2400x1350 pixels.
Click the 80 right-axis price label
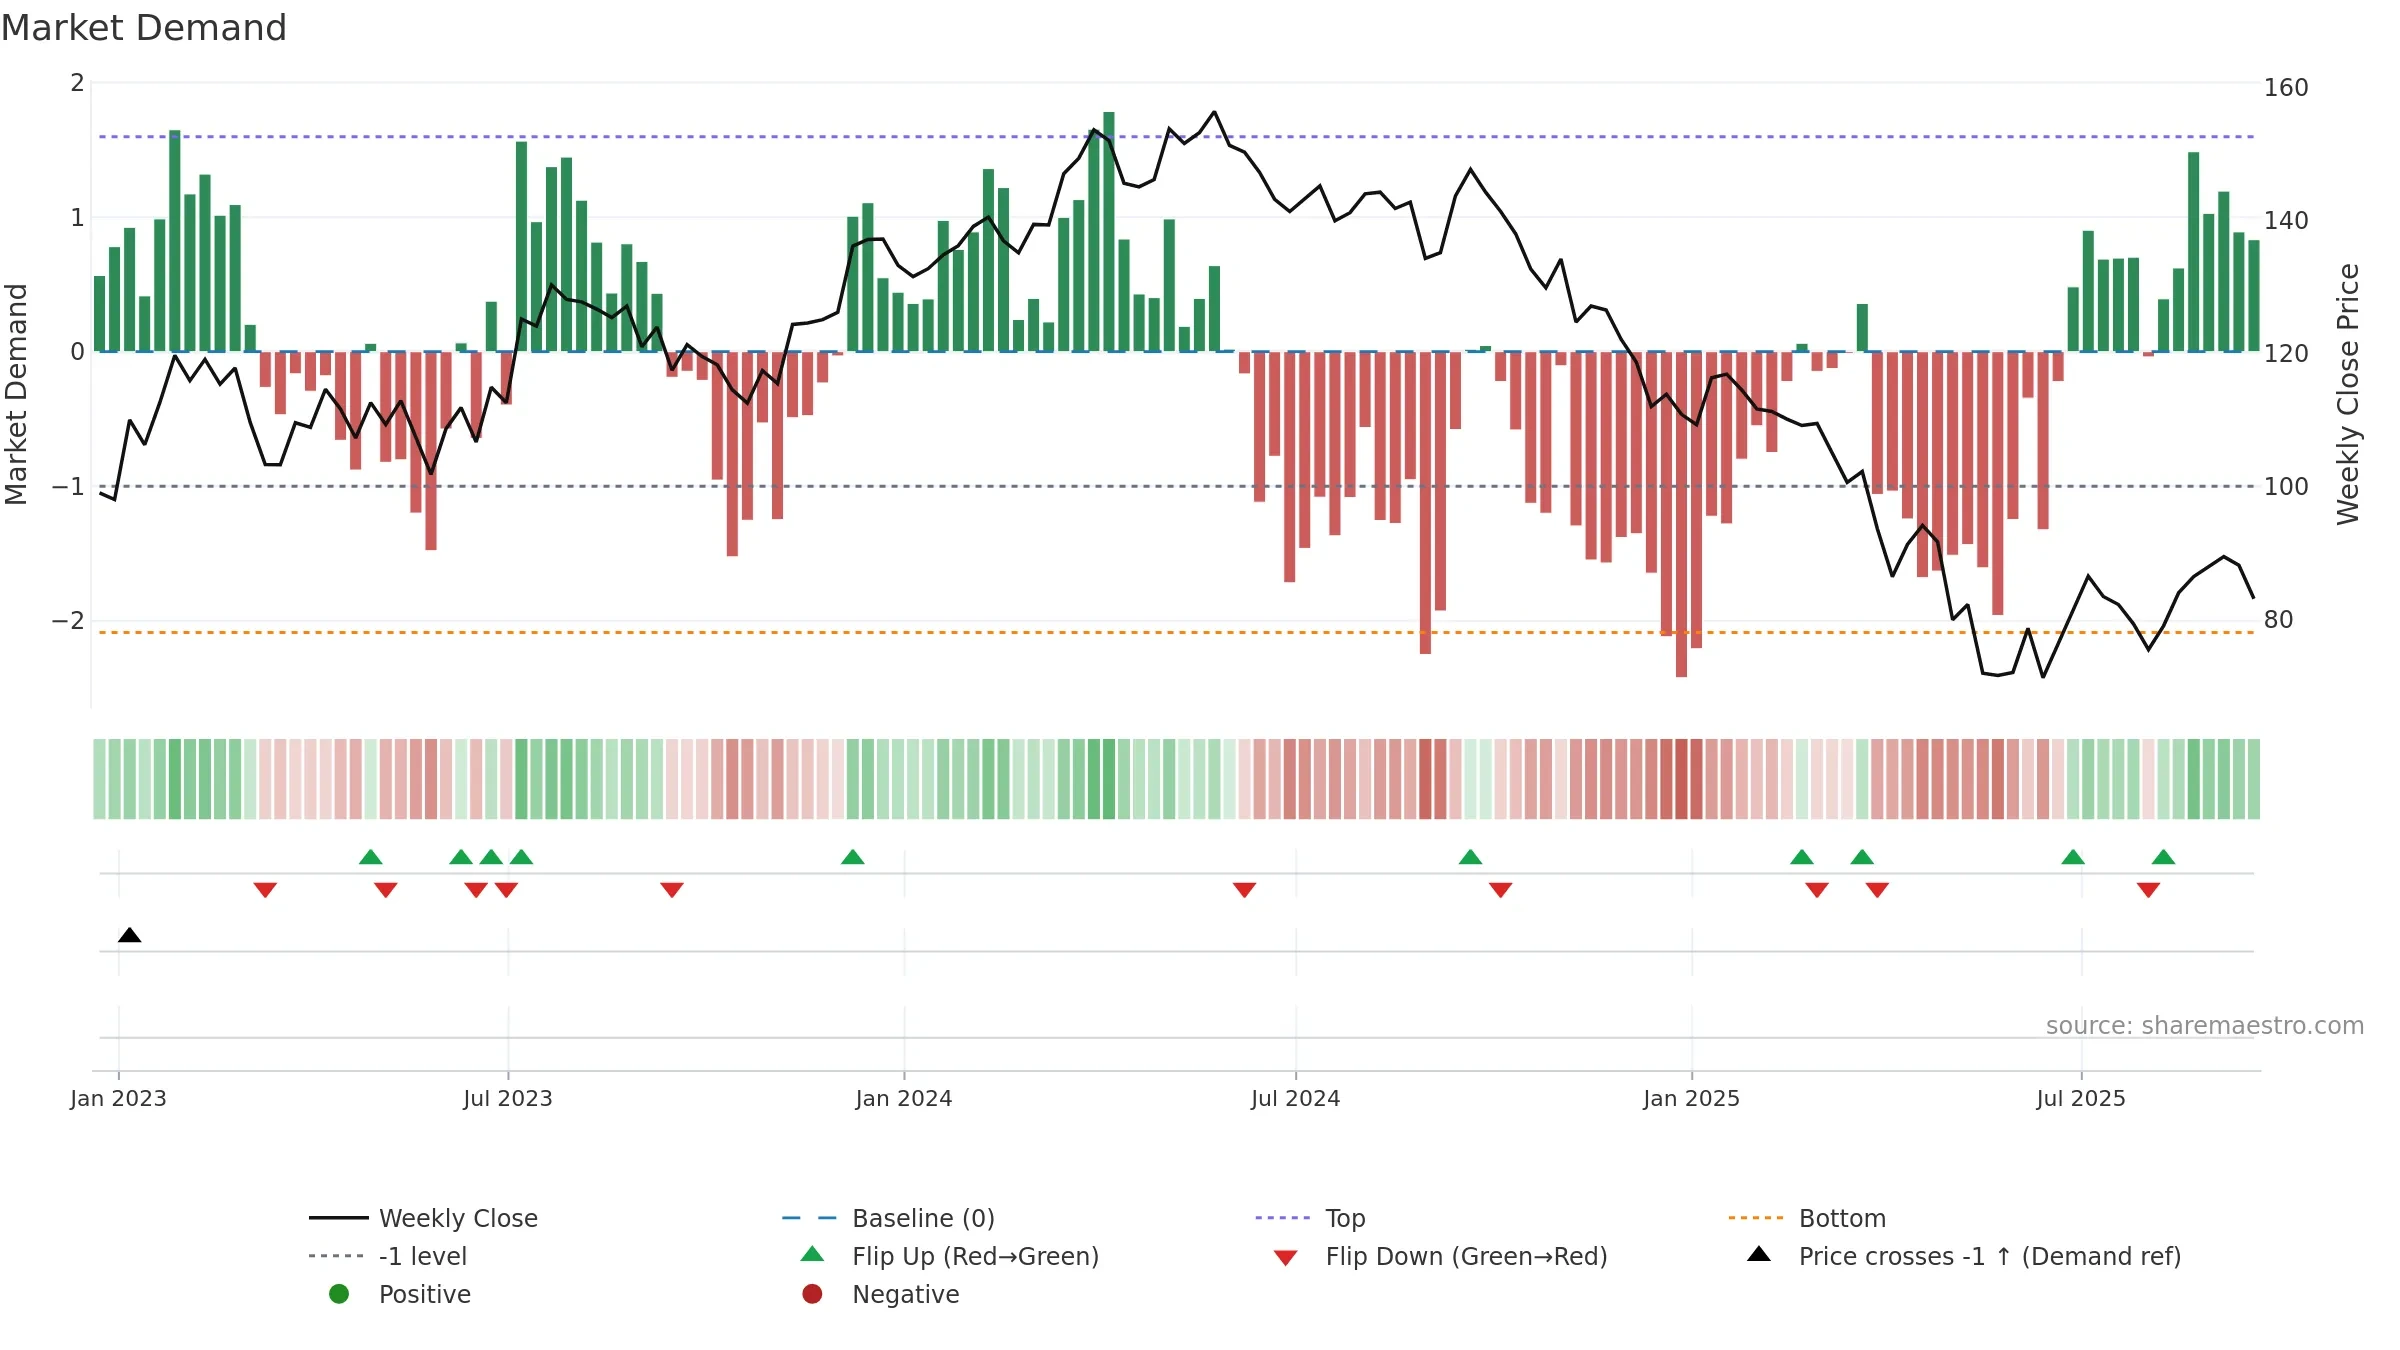(2278, 620)
